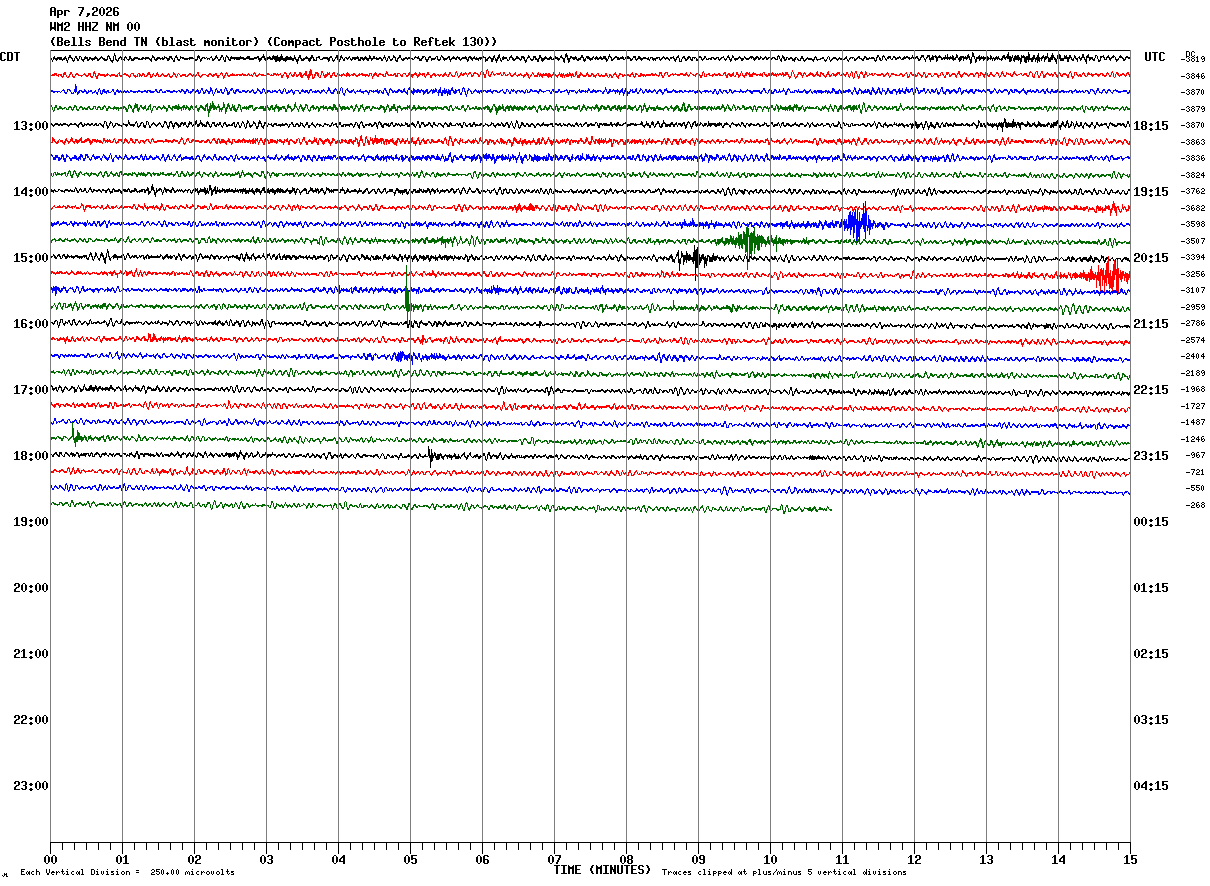This screenshot has height=886, width=1210.
Task: Click the 00:15 UTC time label
Action: (x=1151, y=522)
